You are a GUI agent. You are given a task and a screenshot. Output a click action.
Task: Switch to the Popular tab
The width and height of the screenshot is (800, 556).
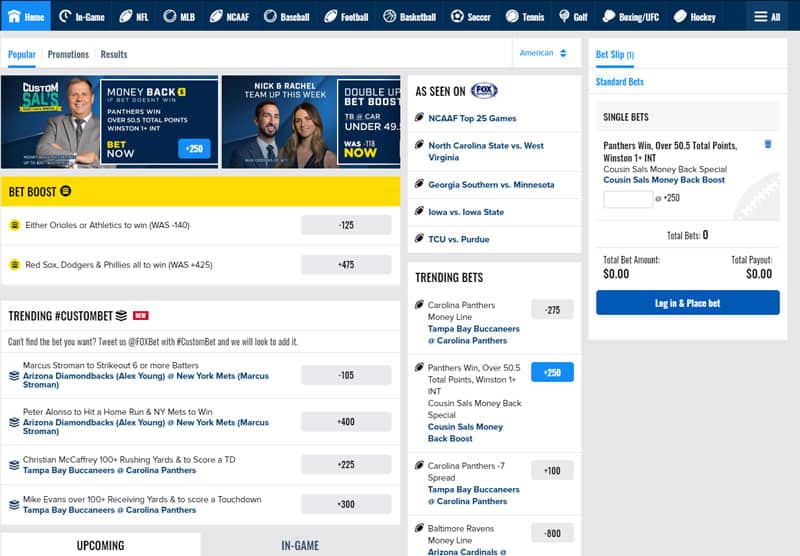tap(22, 54)
